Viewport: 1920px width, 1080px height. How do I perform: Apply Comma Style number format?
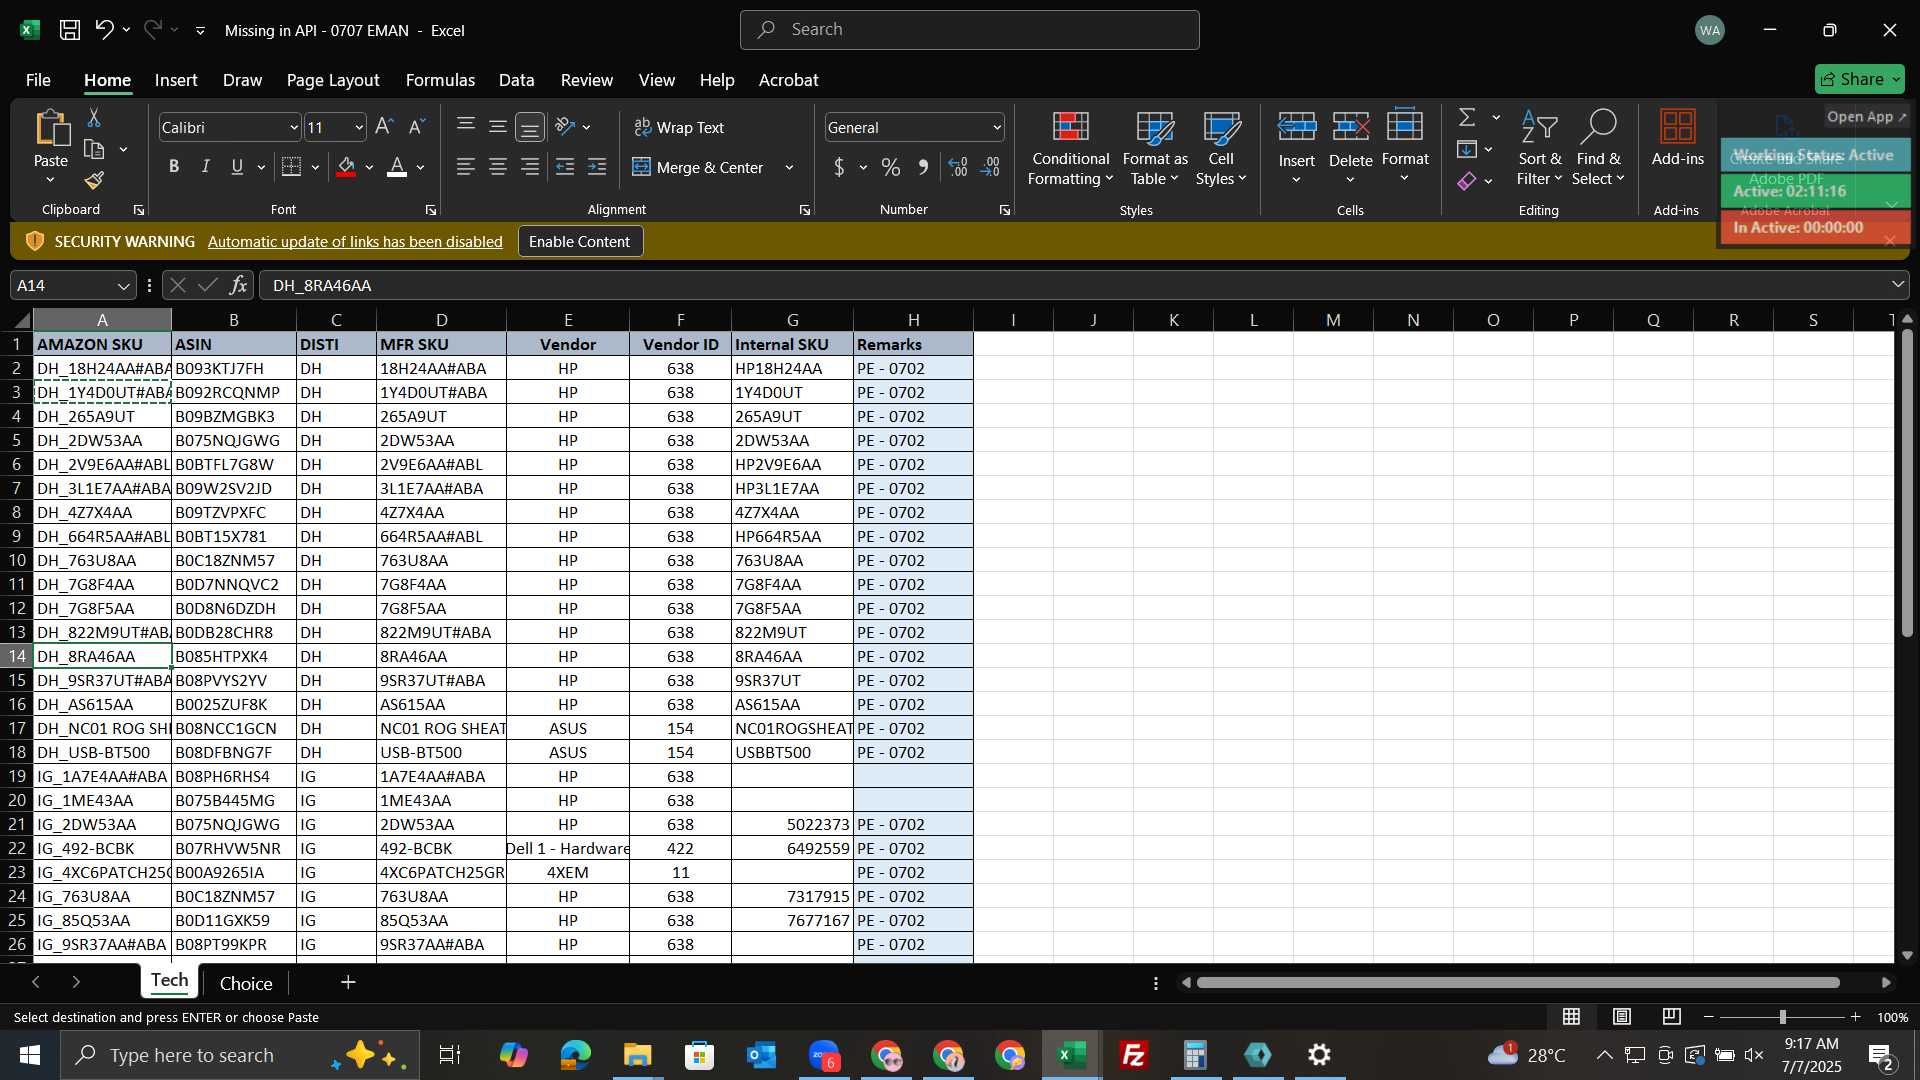923,167
